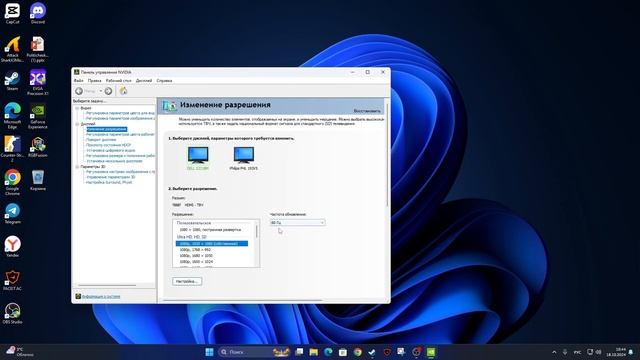Image resolution: width=640 pixels, height=360 pixels.
Task: Open NVIDIA Control Panel taskbar icon
Action: (431, 352)
